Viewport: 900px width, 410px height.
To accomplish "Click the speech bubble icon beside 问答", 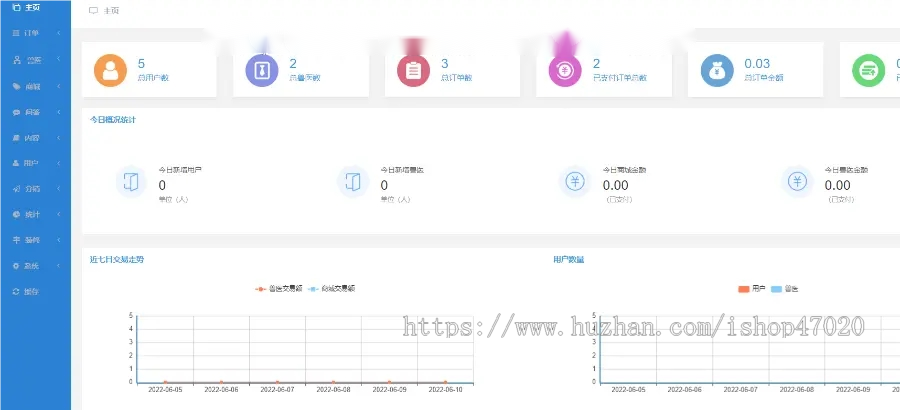I will (16, 113).
